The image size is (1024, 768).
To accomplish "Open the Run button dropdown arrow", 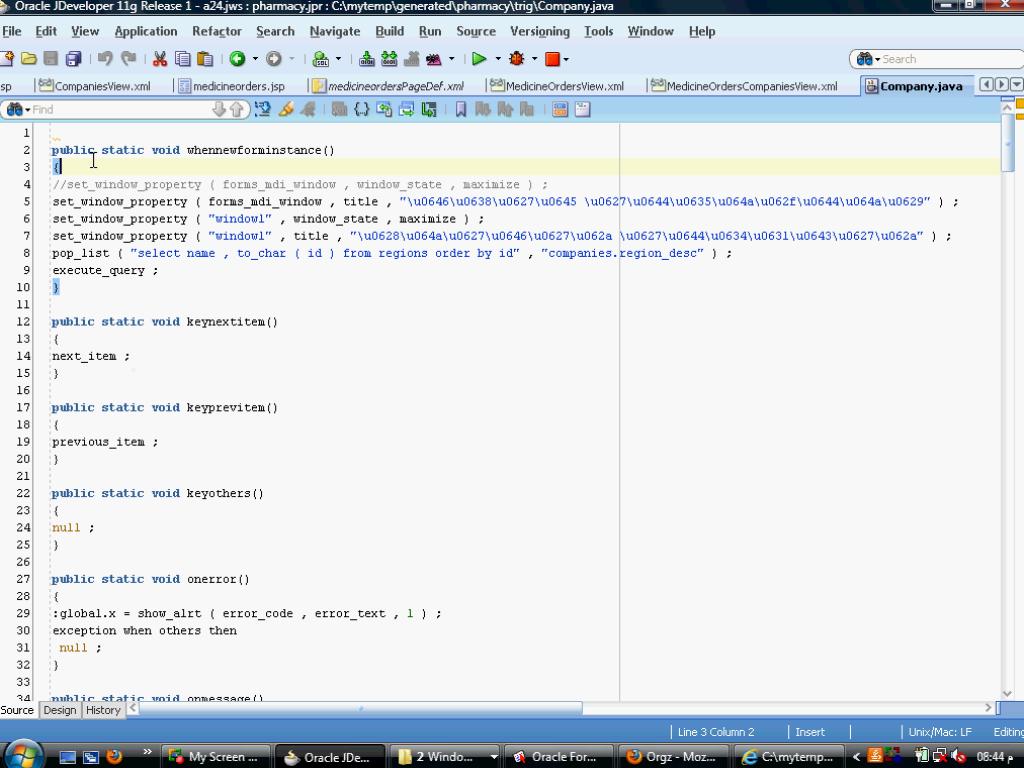I will click(x=497, y=59).
